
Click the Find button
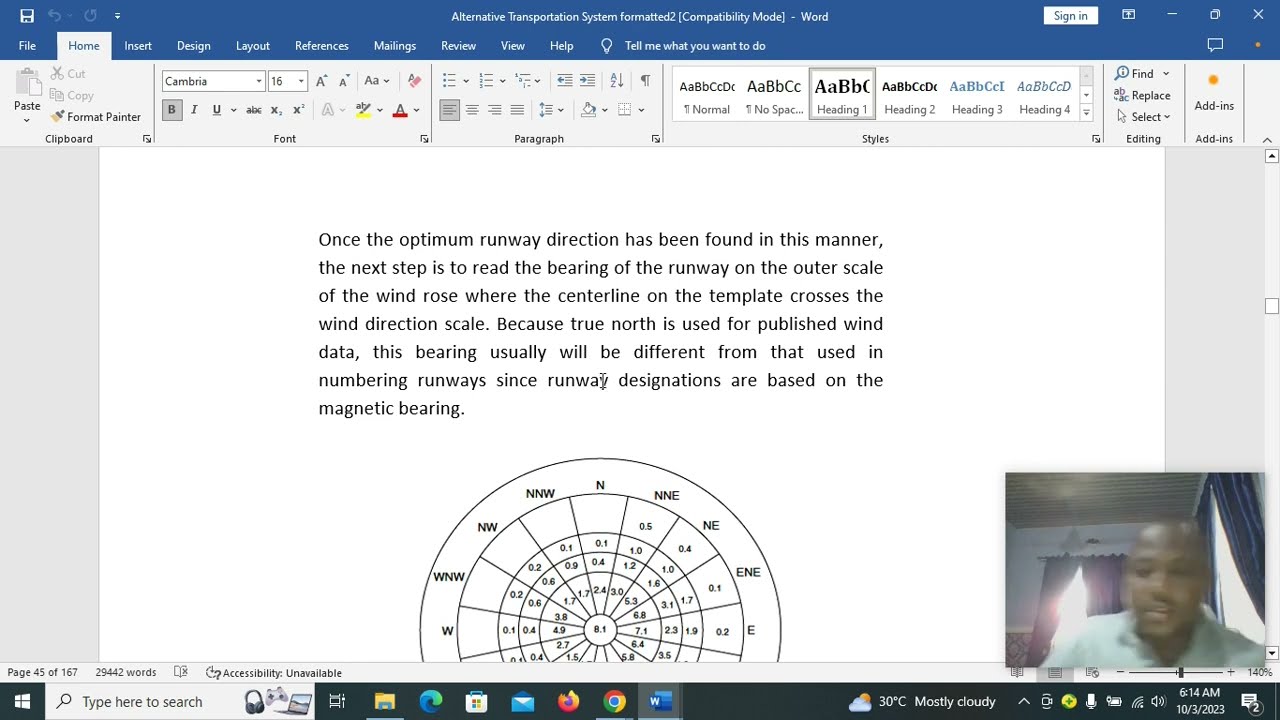pyautogui.click(x=1135, y=73)
